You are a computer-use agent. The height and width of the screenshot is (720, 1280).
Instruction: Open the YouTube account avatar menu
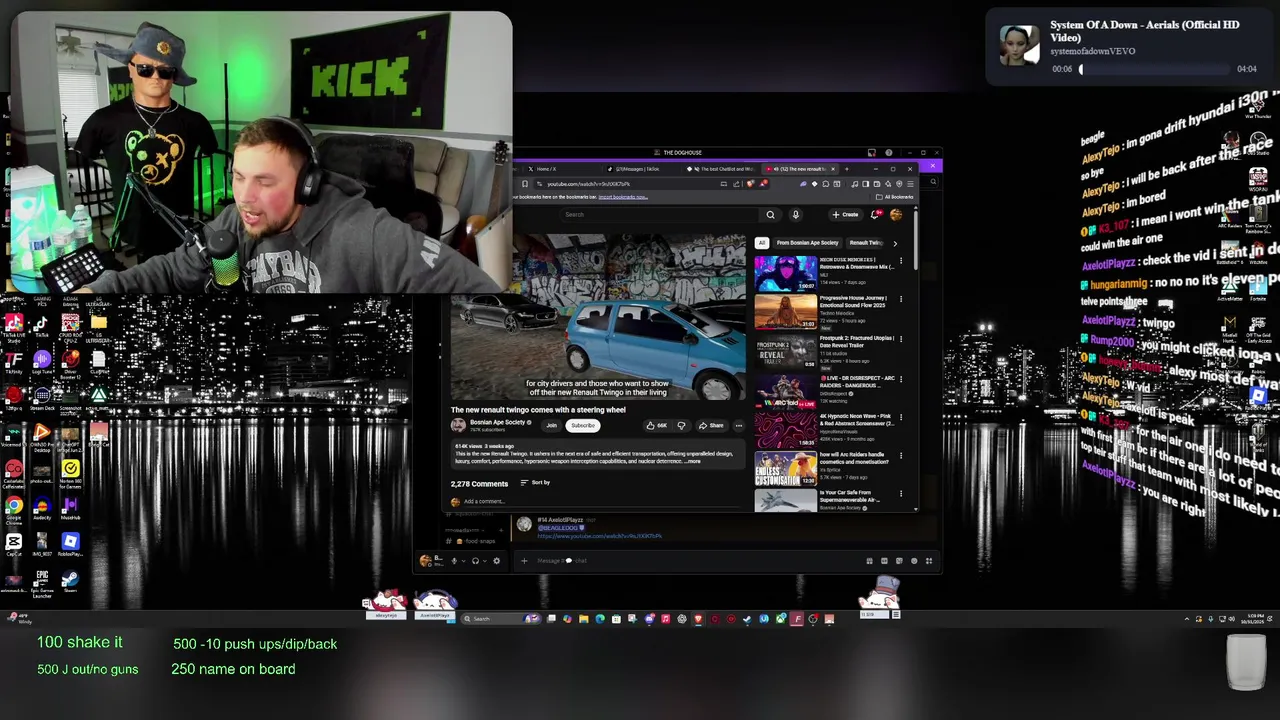pyautogui.click(x=896, y=215)
